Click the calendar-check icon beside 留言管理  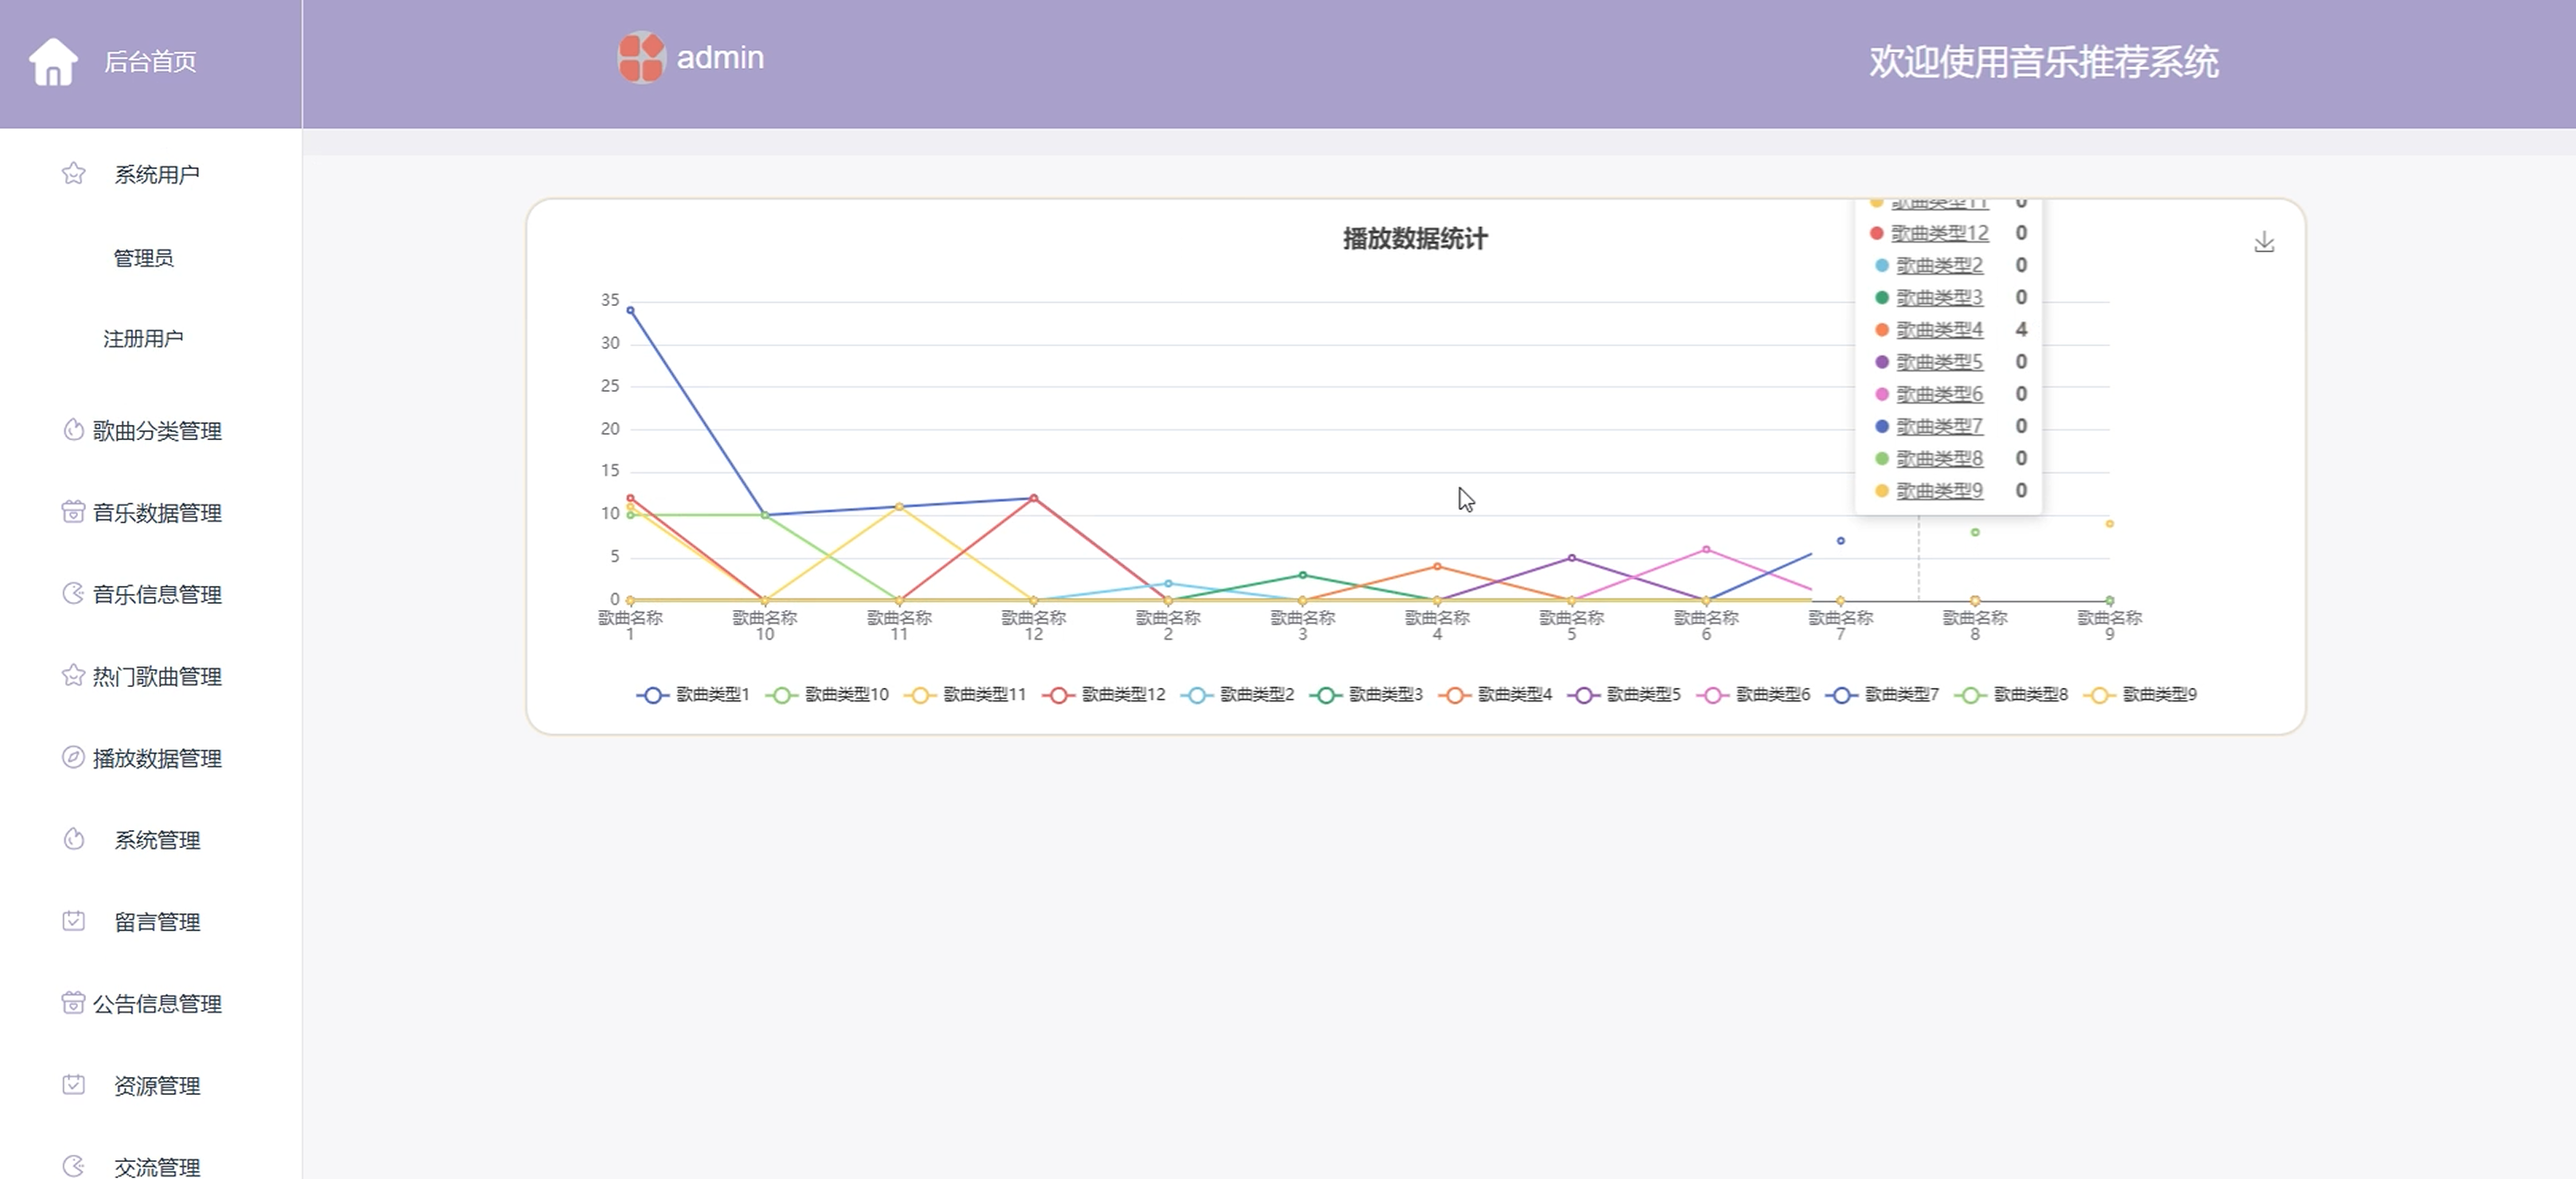pos(73,921)
